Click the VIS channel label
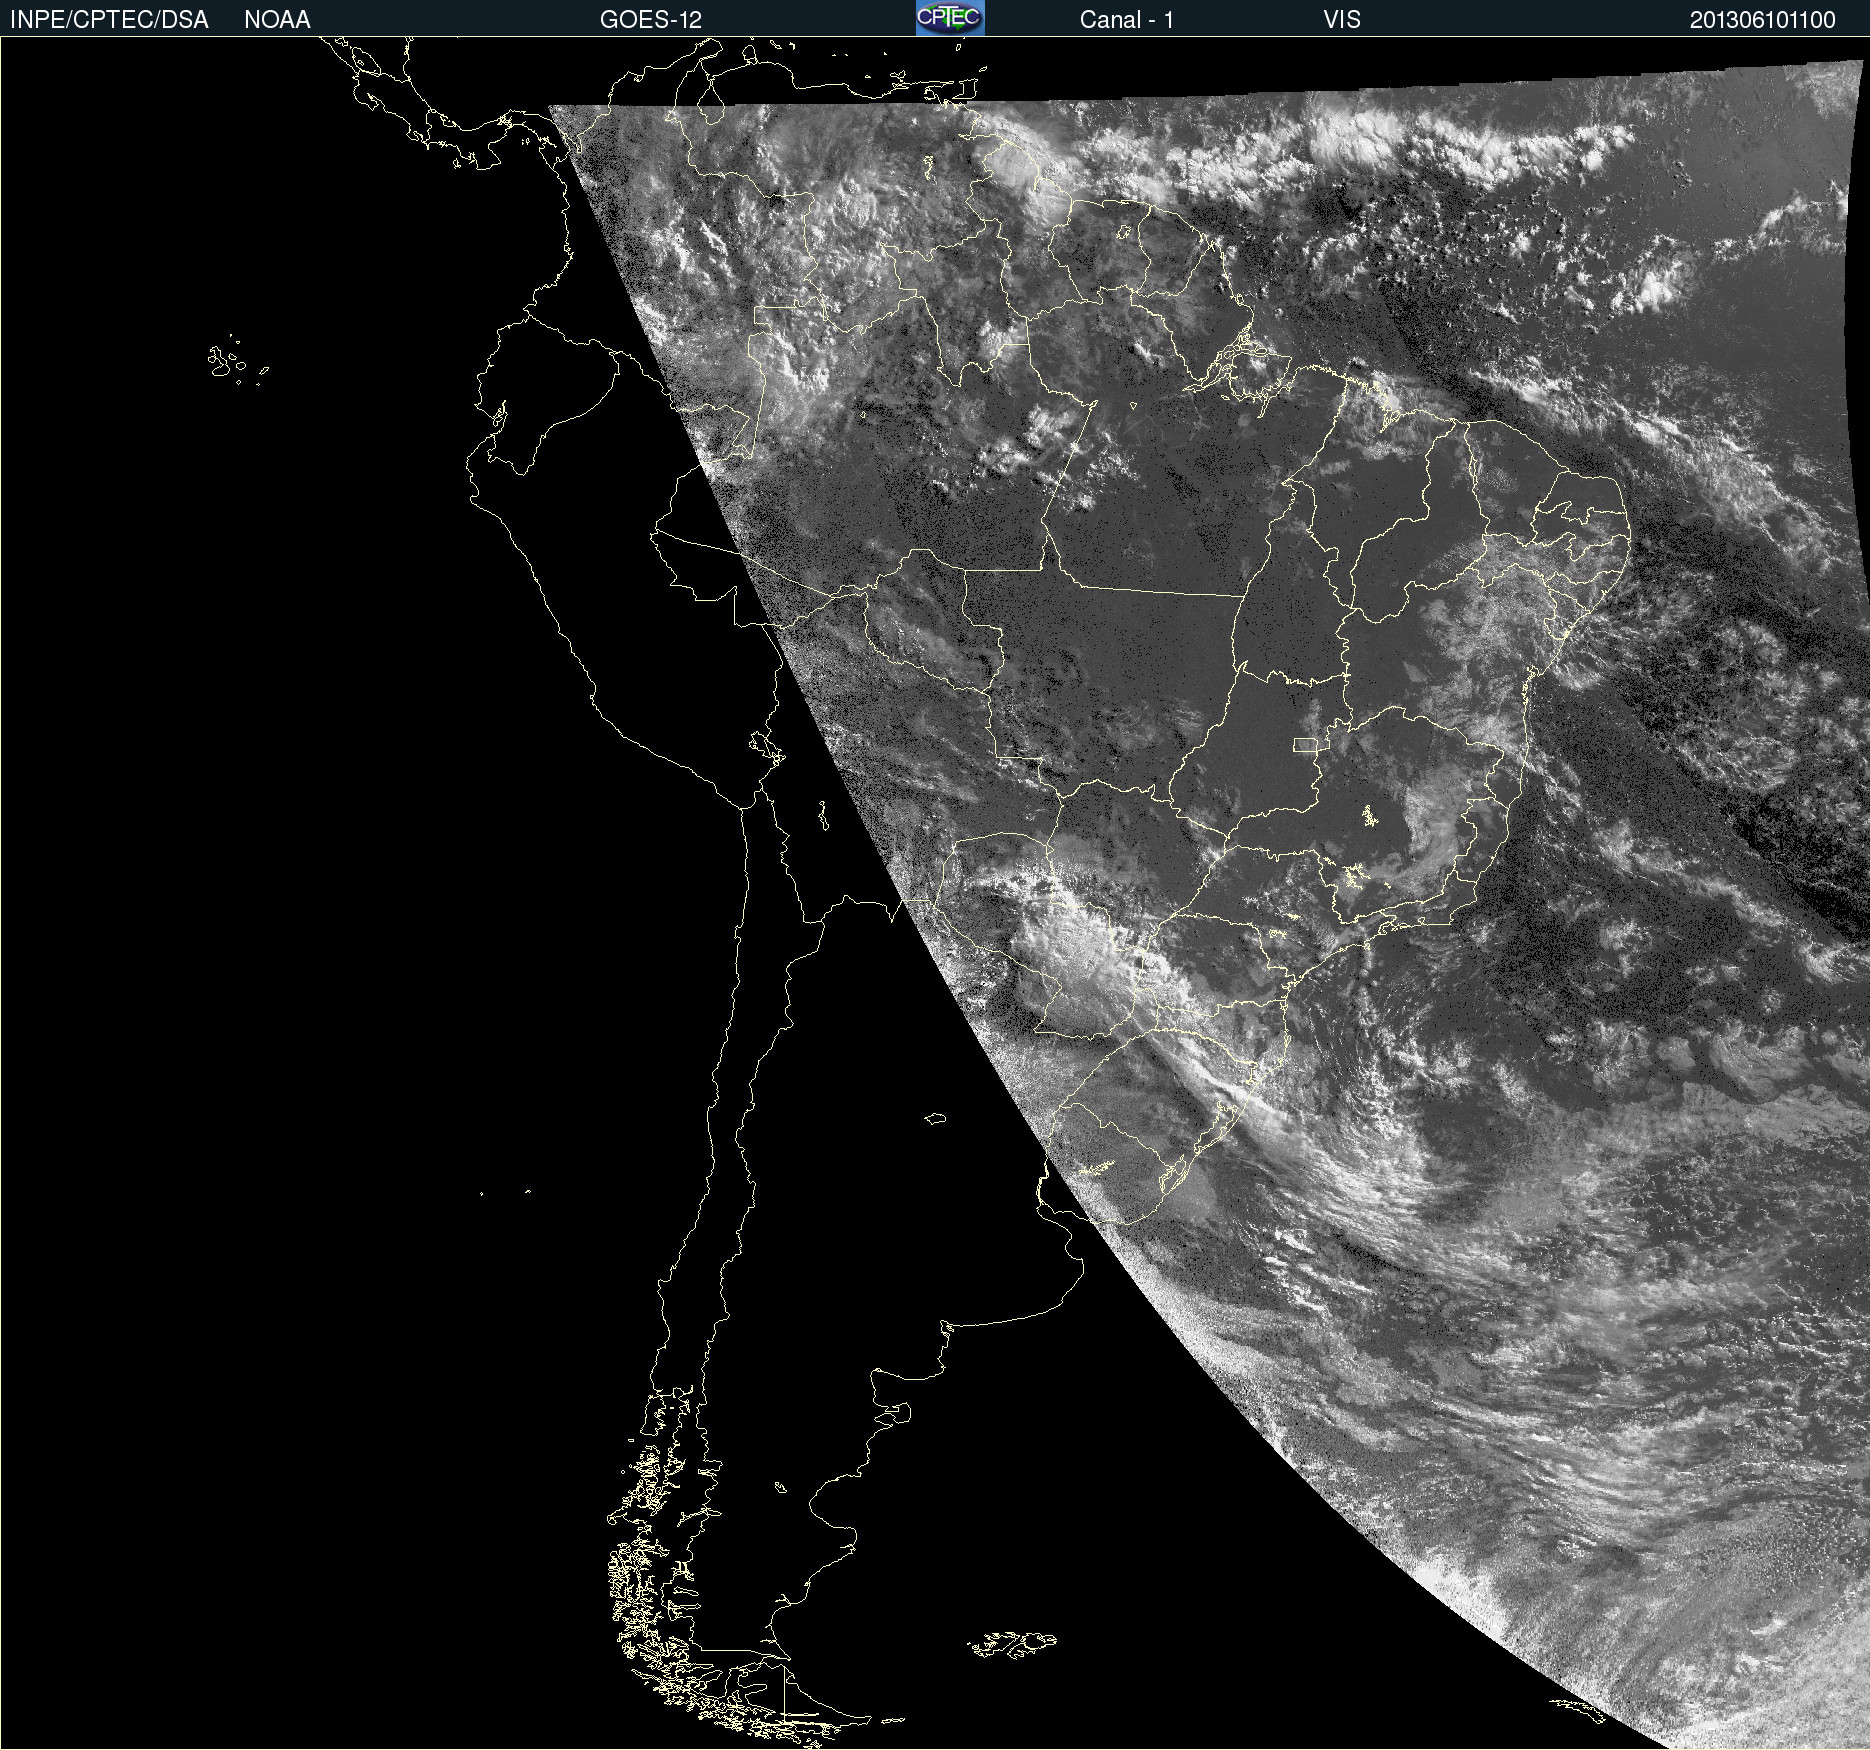Viewport: 1870px width, 1750px height. [x=1342, y=20]
